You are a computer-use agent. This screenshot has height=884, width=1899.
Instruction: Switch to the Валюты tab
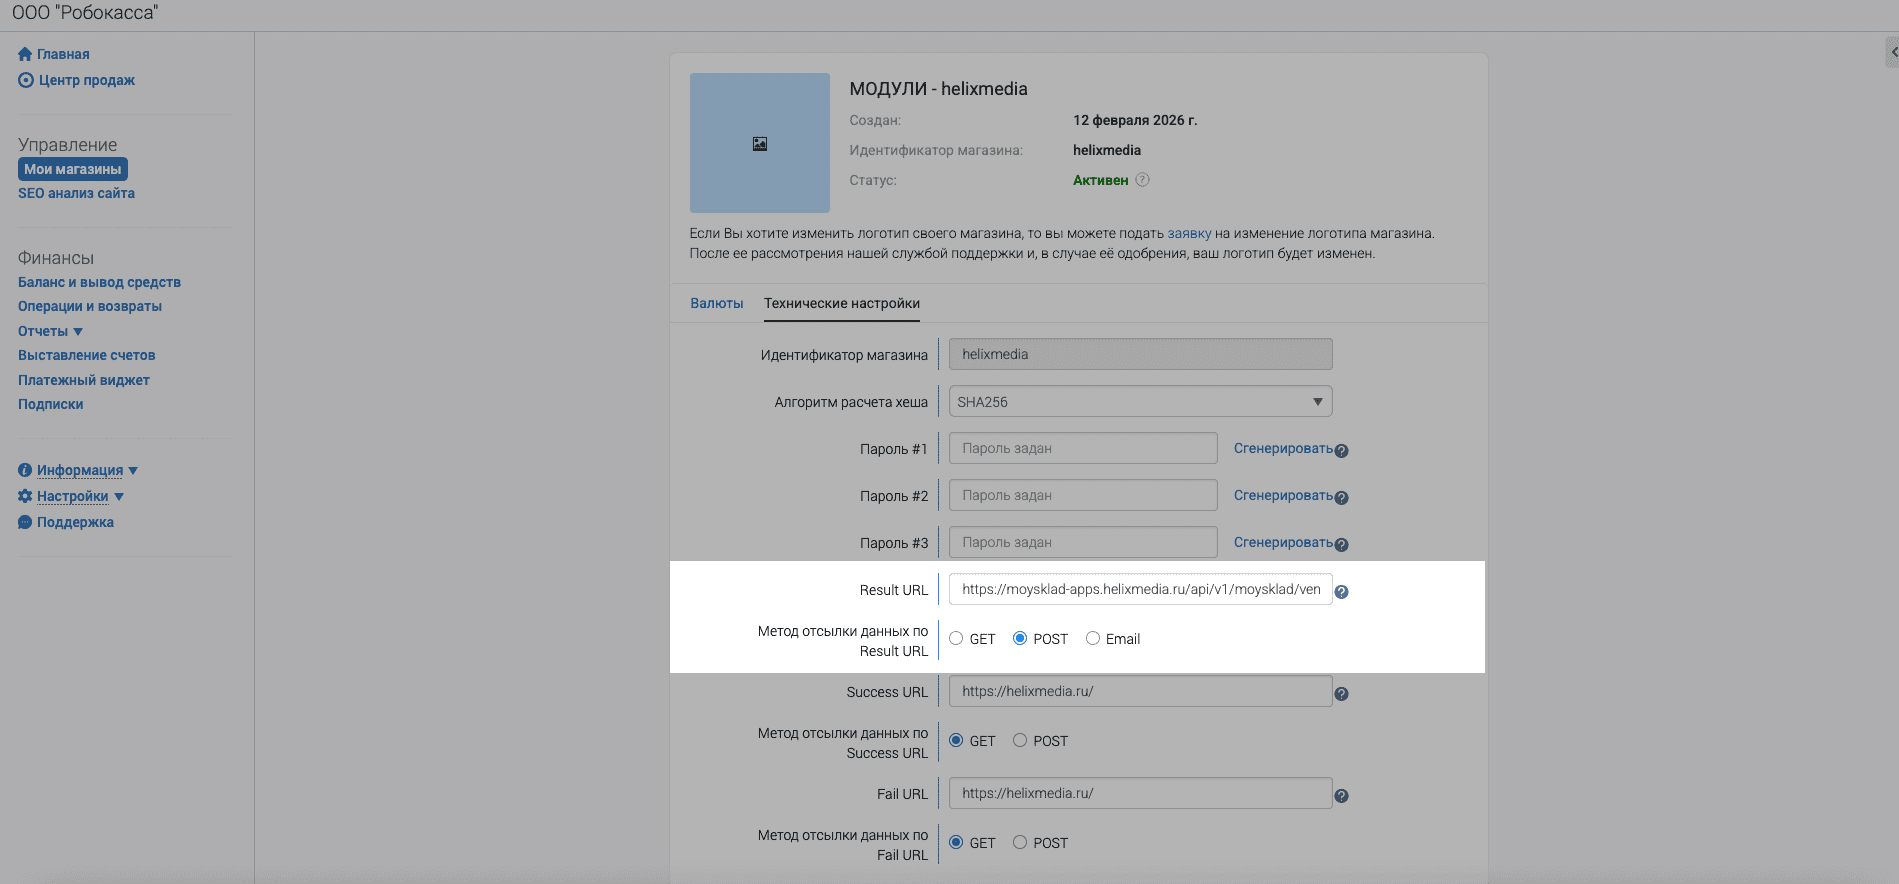click(716, 303)
